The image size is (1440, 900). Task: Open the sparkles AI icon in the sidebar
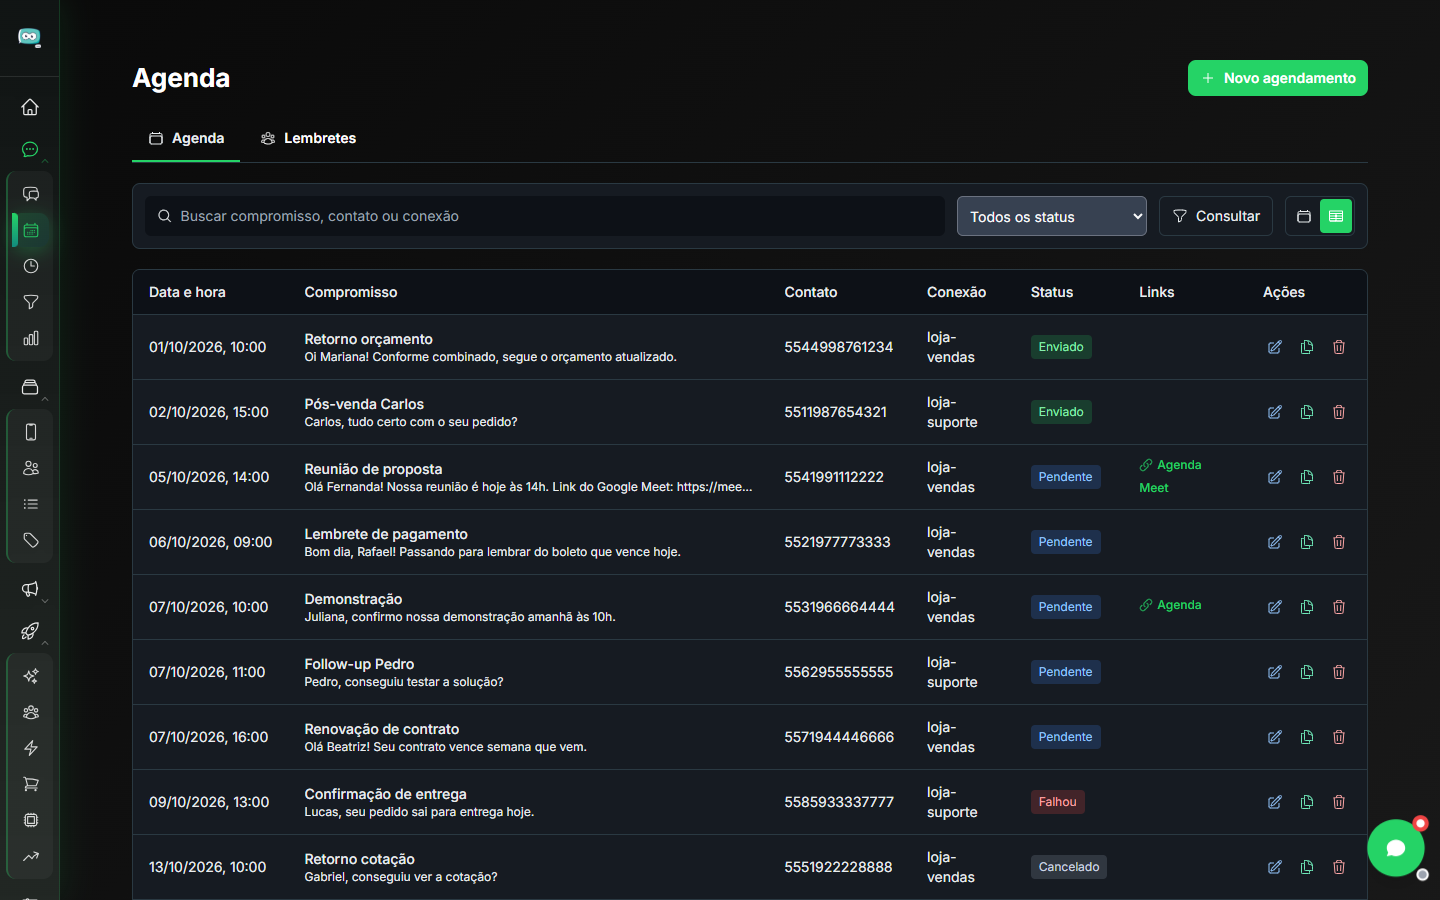[x=31, y=676]
